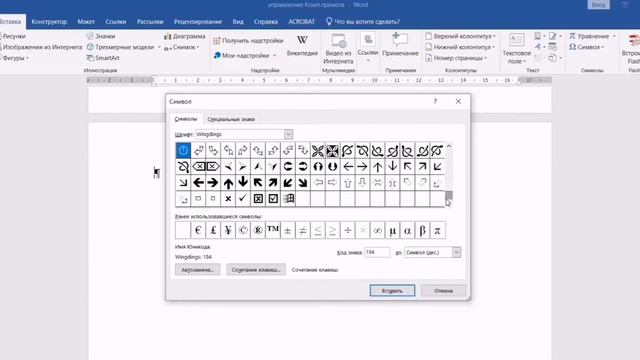Image resolution: width=640 pixels, height=360 pixels.
Task: Pick the plus-minus sign from recent symbols
Action: (x=288, y=230)
